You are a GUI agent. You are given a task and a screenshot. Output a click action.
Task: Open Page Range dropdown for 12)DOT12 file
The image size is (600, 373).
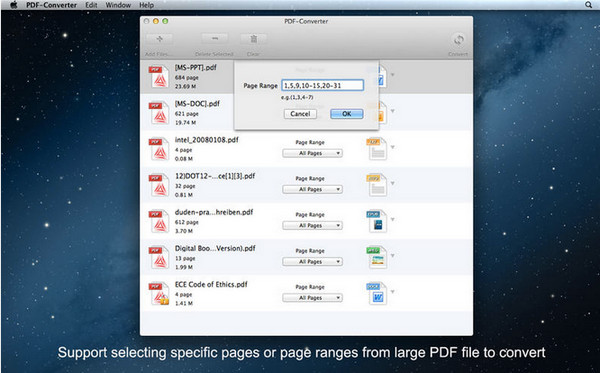[312, 189]
